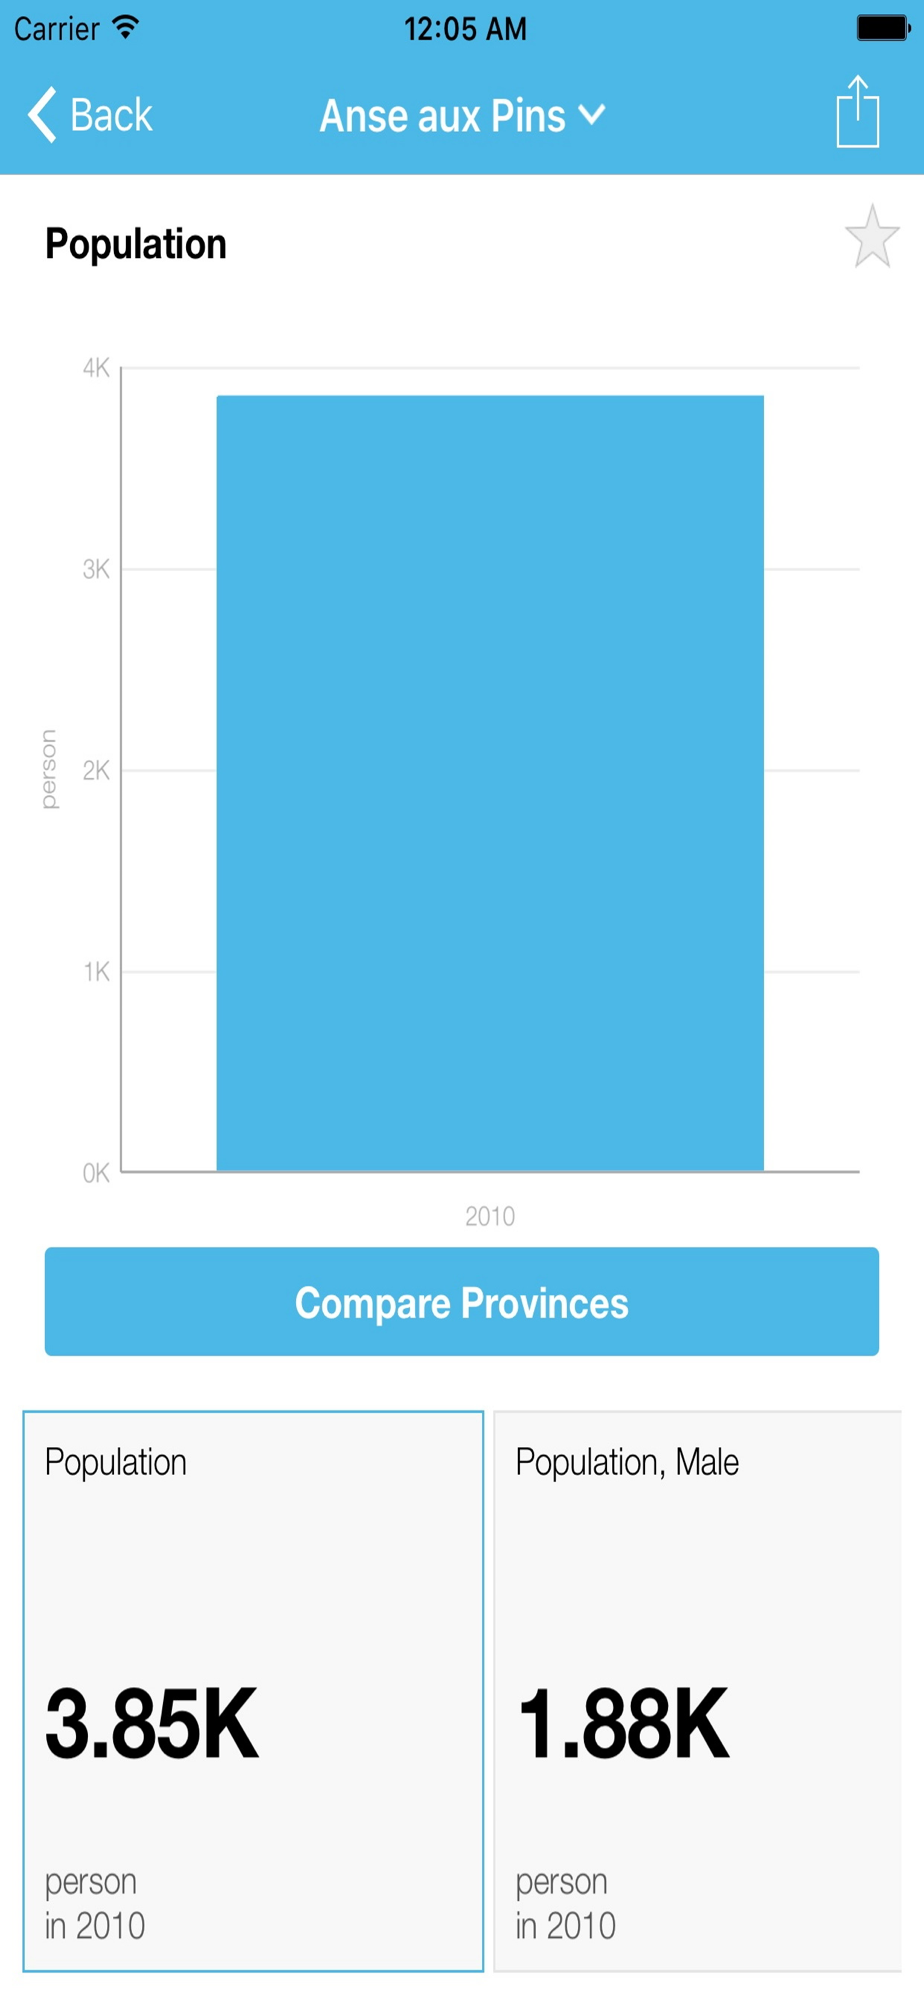Image resolution: width=924 pixels, height=2000 pixels.
Task: Tap the person axis label
Action: (48, 769)
